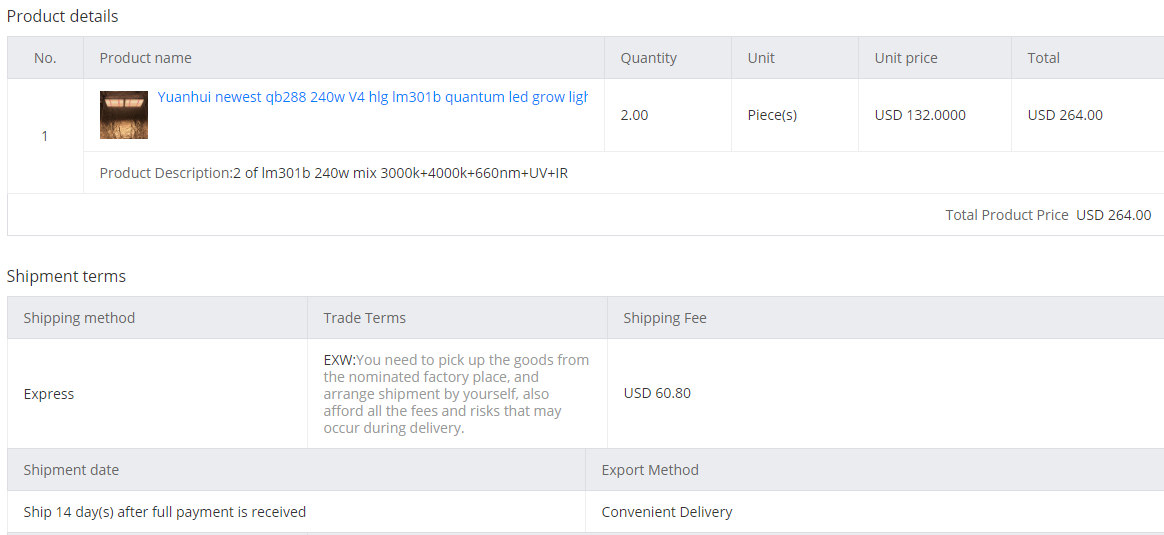
Task: Click the EXW trade terms description
Action: pos(457,394)
